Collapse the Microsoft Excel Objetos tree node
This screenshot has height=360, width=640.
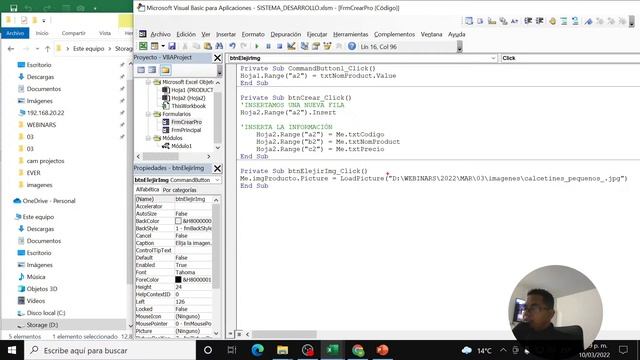click(x=148, y=82)
